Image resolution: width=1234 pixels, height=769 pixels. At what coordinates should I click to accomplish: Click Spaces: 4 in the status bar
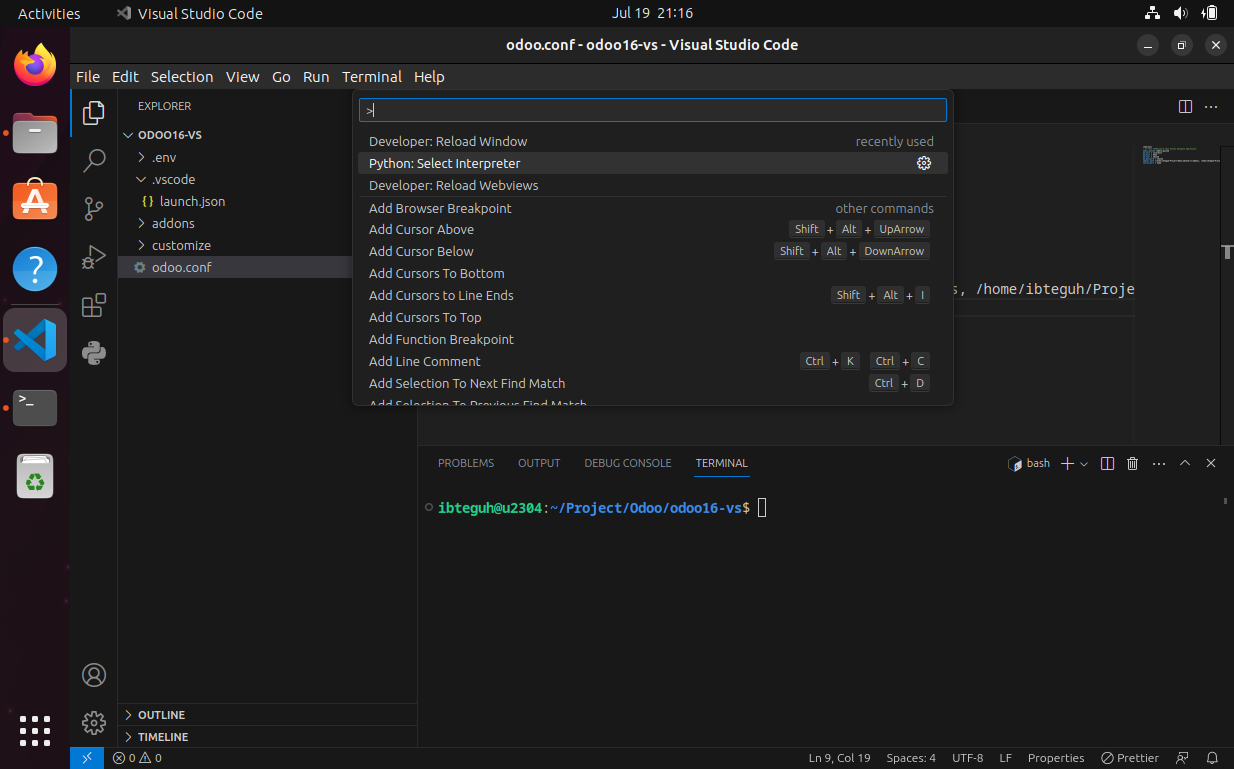(x=911, y=757)
